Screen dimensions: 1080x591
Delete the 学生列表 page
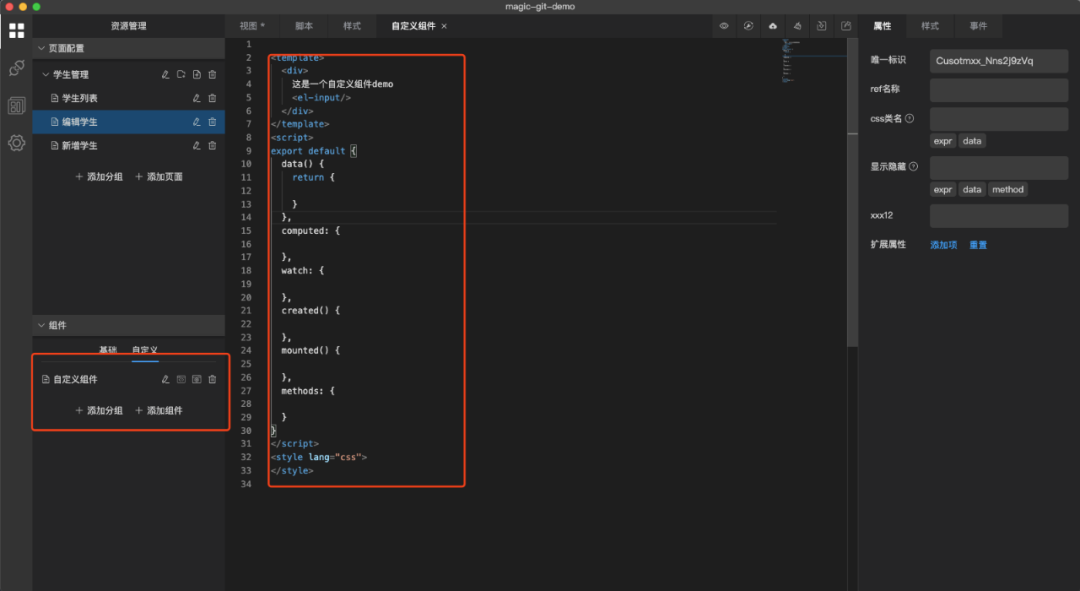(212, 98)
